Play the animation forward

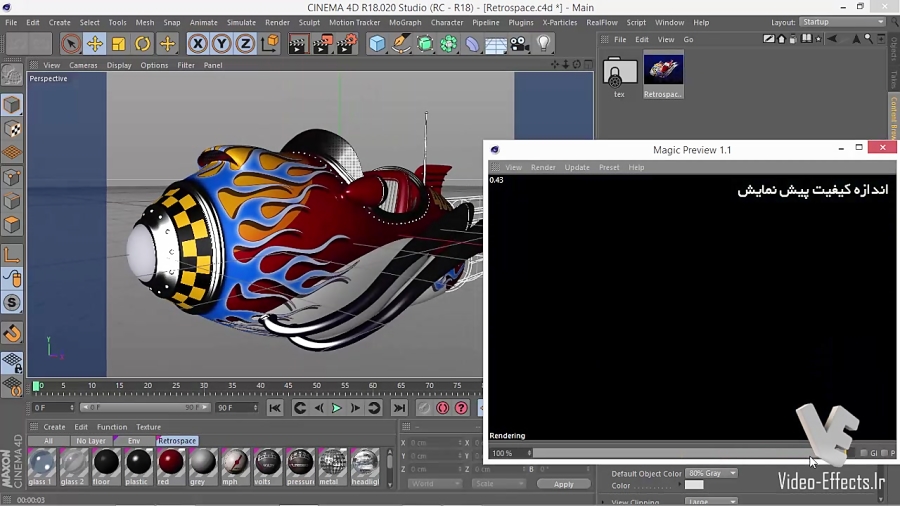[x=337, y=408]
